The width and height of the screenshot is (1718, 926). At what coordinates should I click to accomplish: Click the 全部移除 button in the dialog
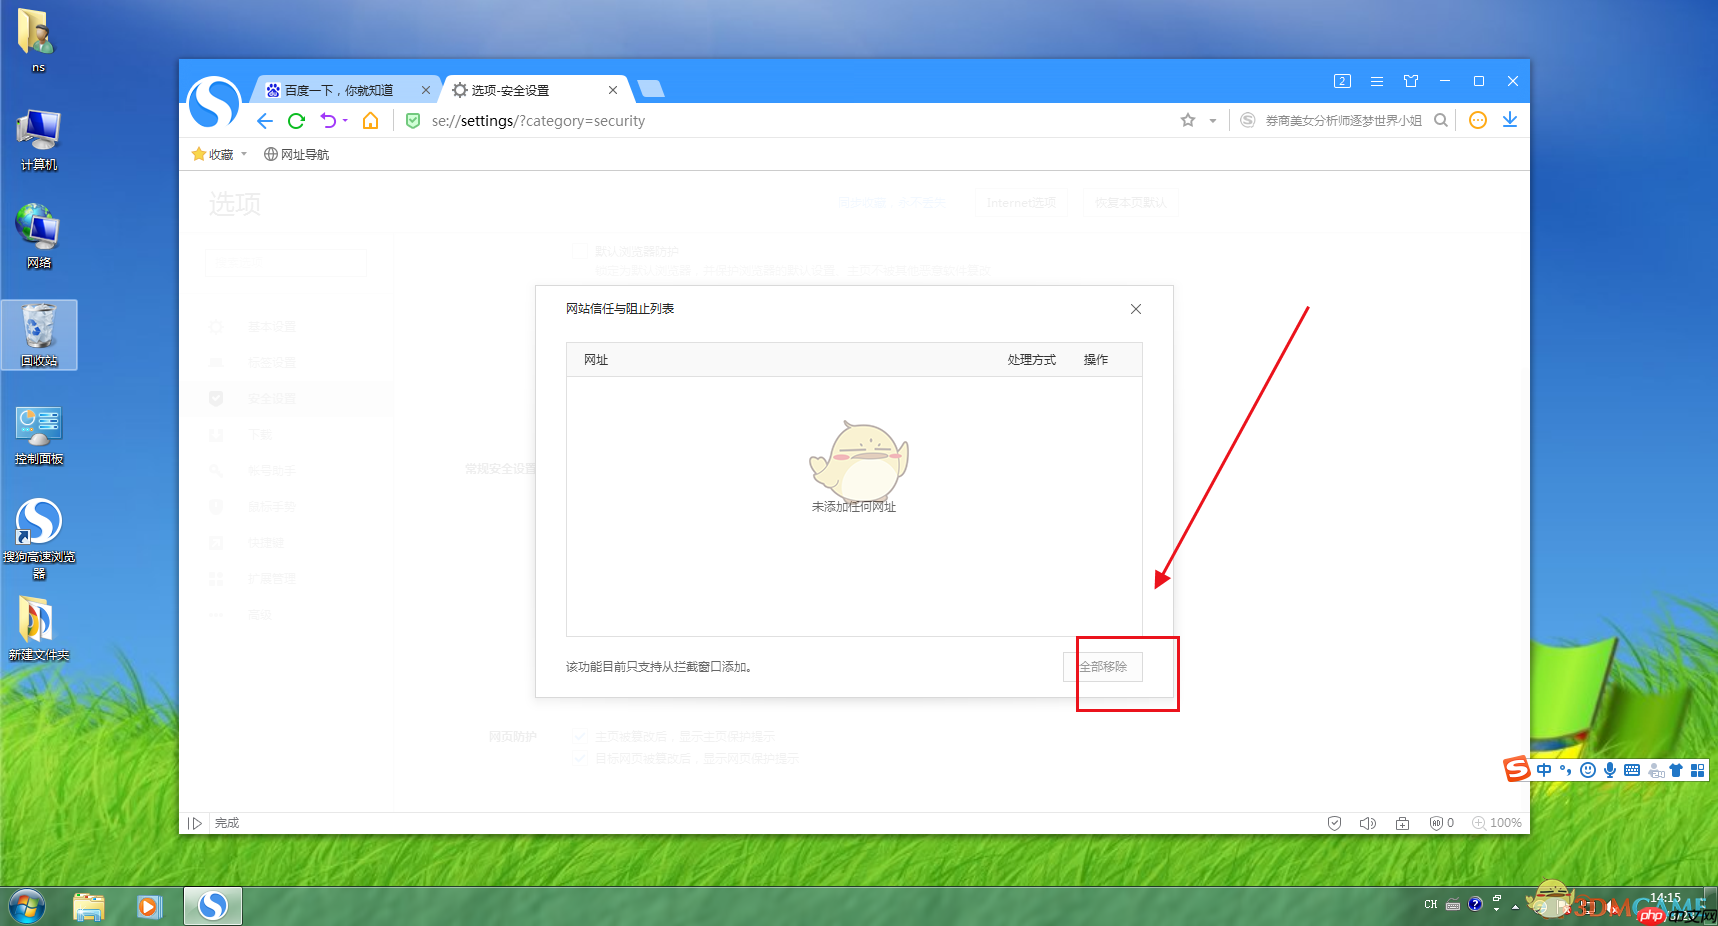1102,666
